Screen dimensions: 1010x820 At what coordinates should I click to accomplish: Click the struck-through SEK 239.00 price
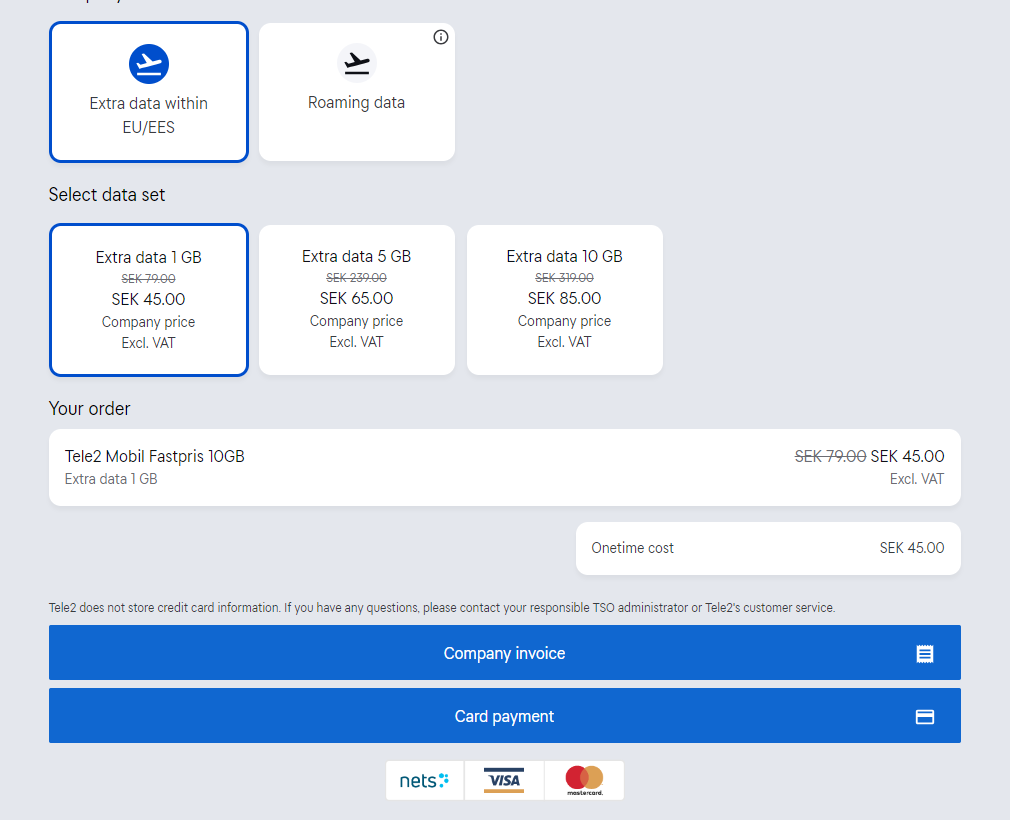357,278
